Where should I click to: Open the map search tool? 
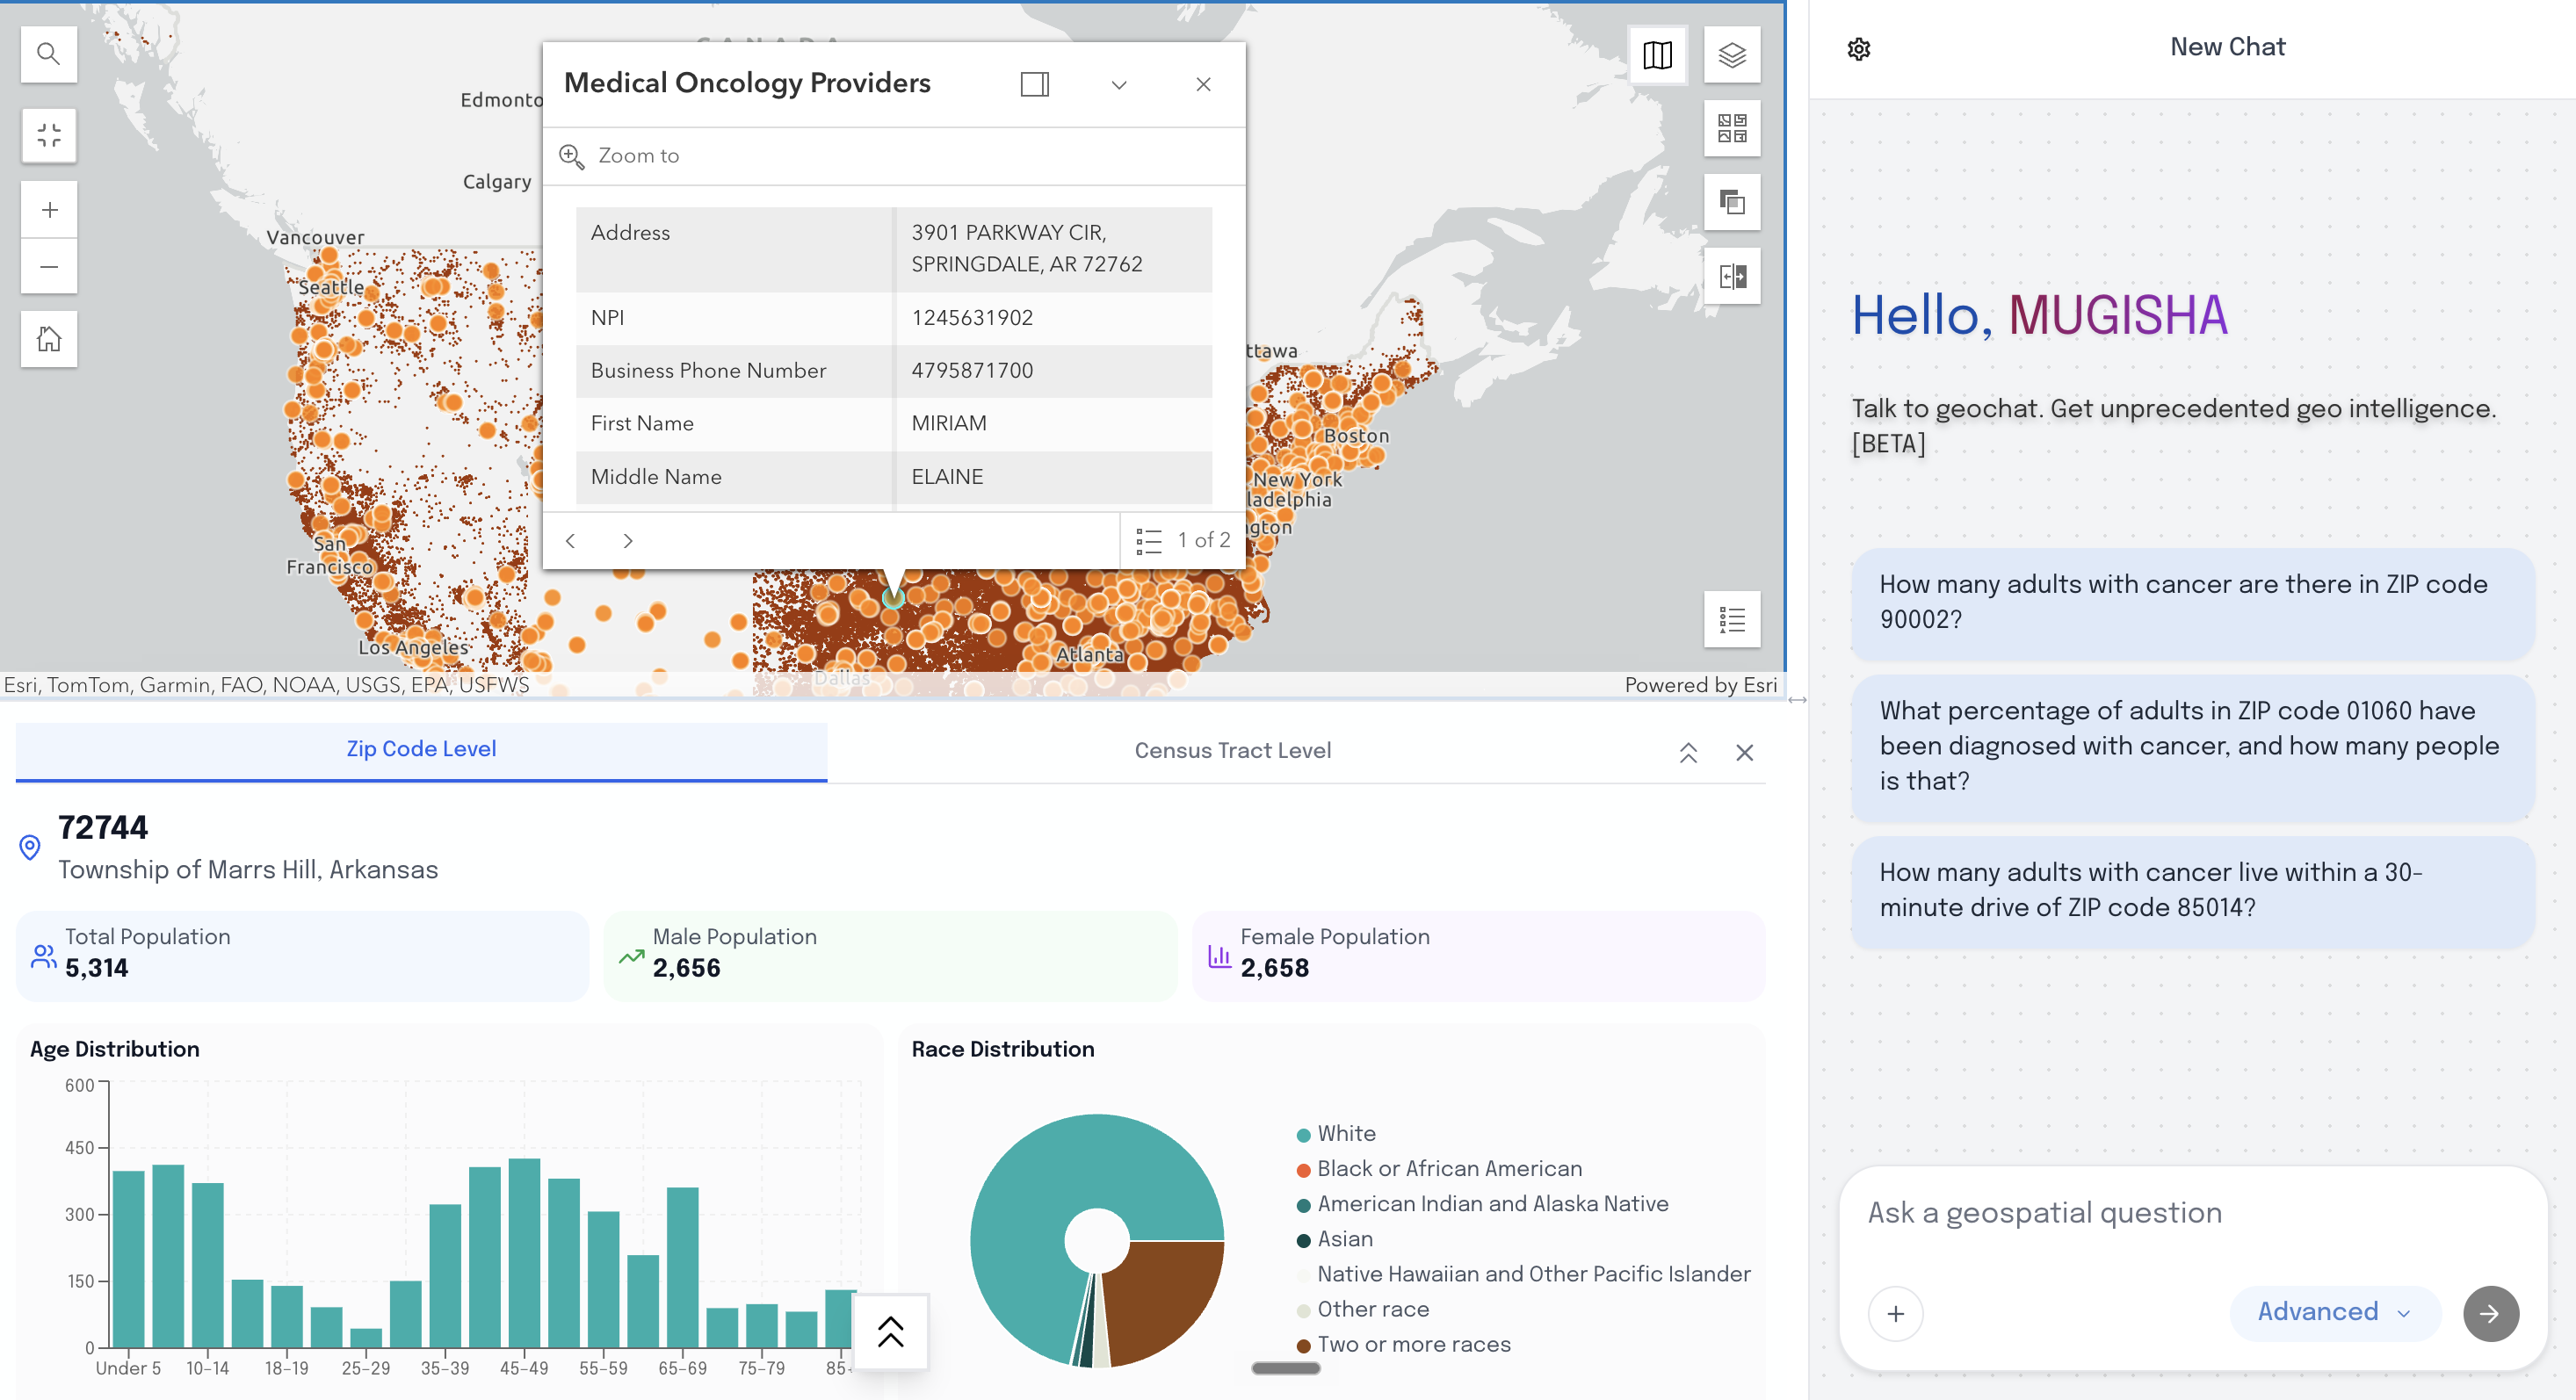point(49,54)
